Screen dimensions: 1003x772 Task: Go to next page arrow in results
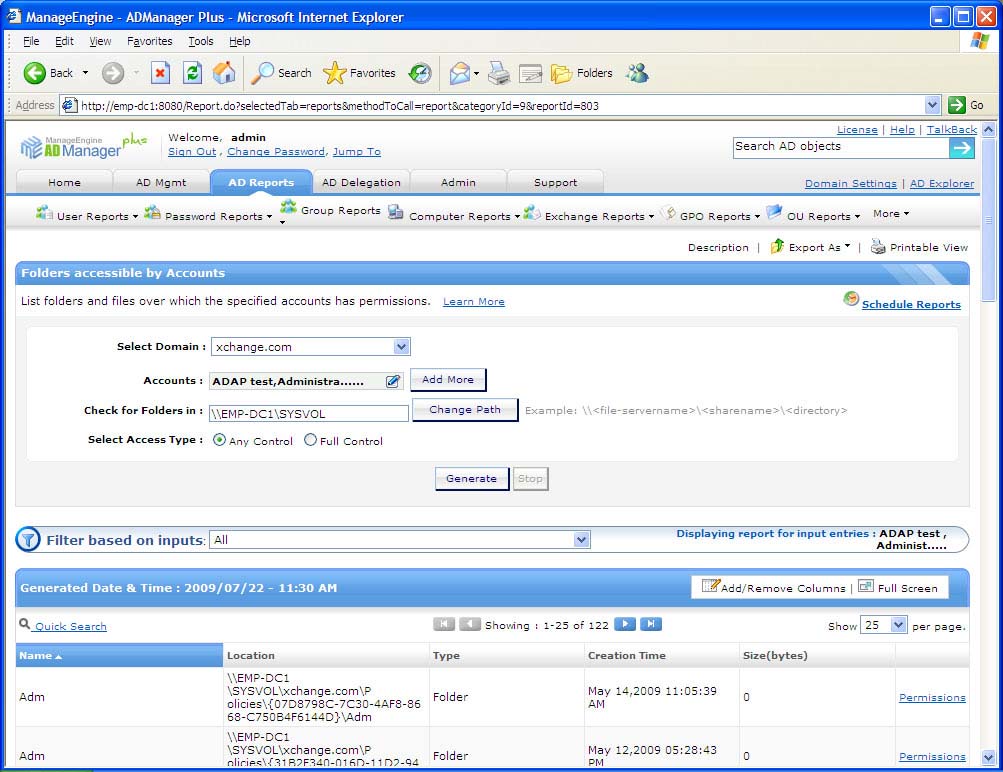click(625, 624)
